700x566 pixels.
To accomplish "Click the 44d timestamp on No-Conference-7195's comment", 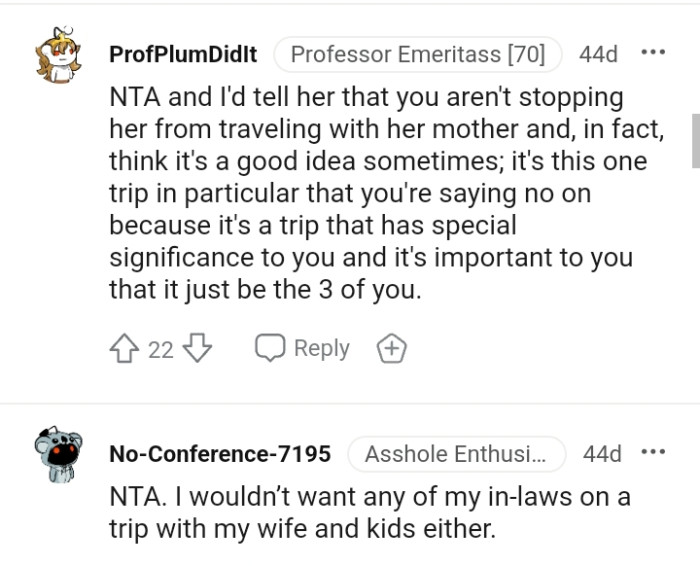I will (602, 454).
